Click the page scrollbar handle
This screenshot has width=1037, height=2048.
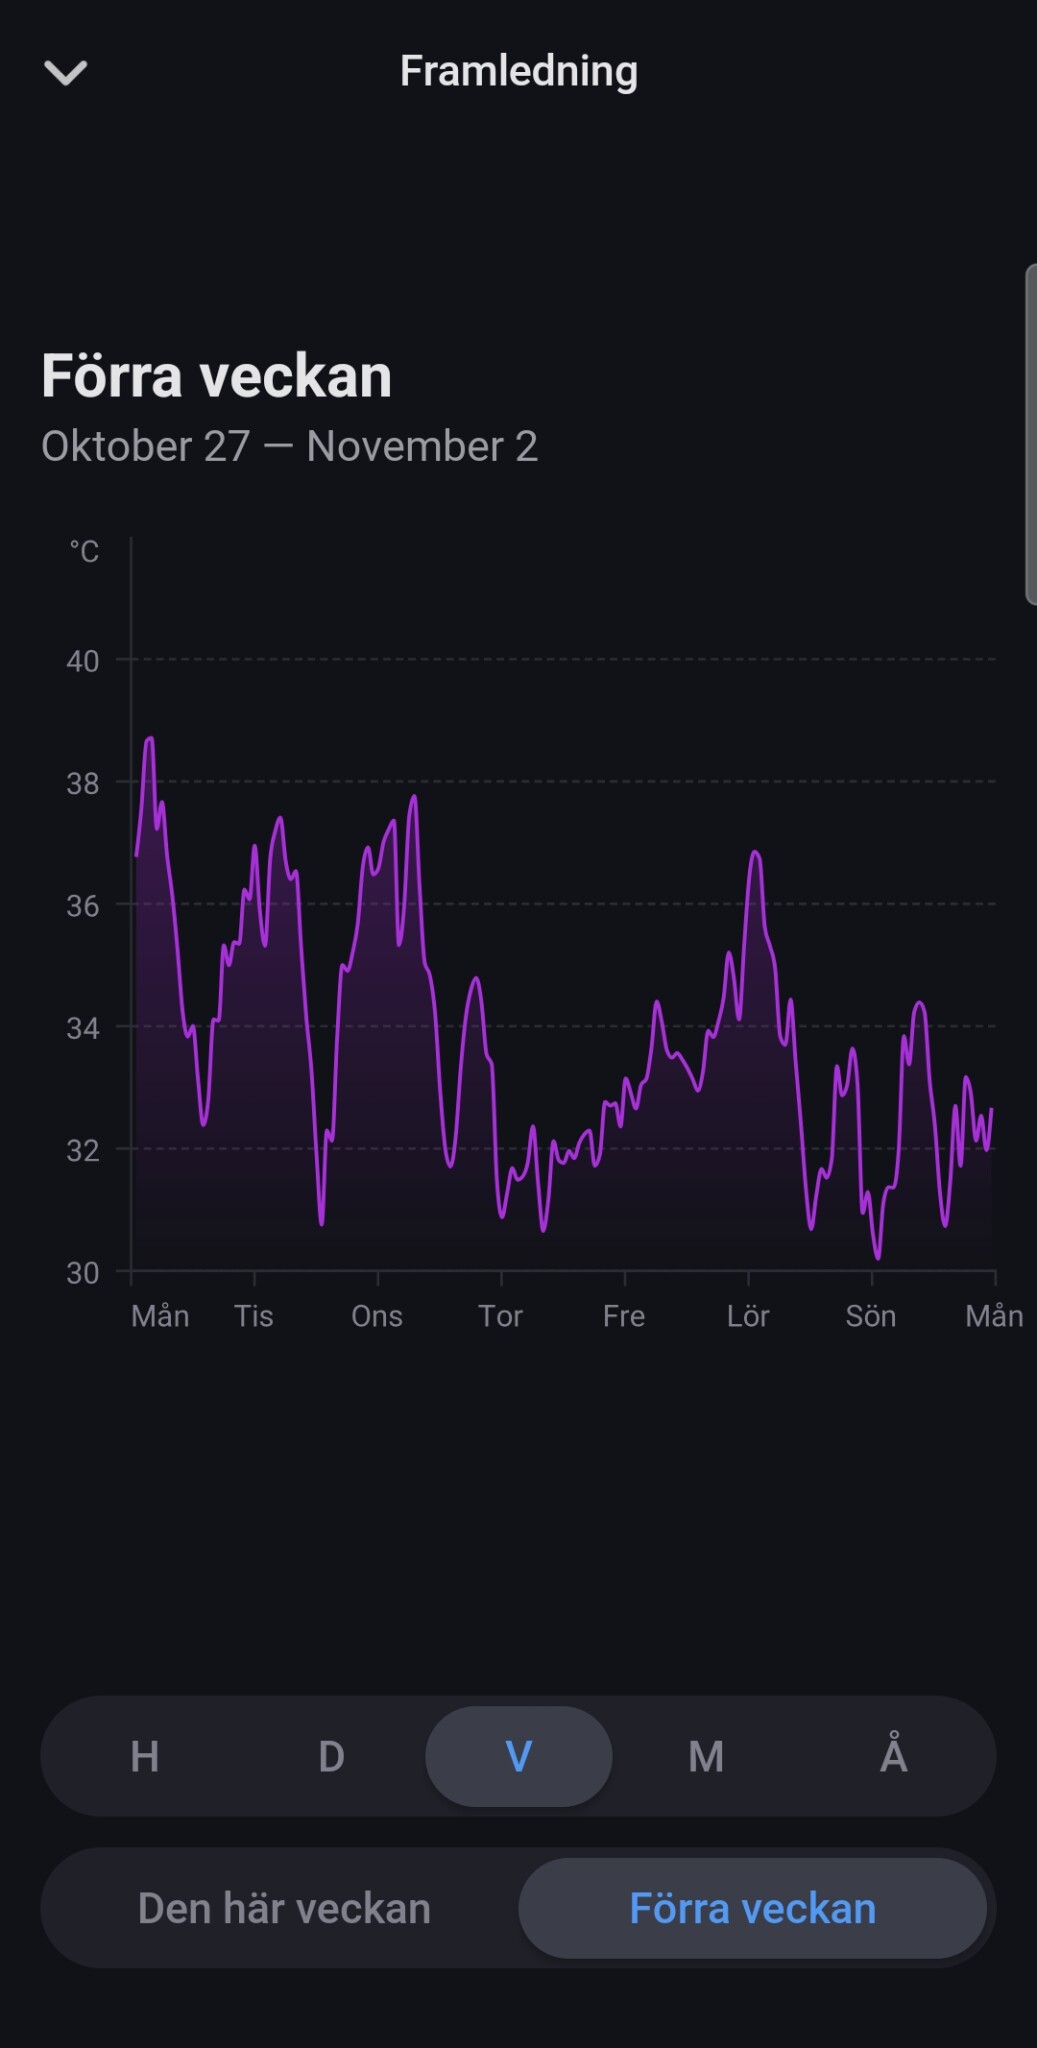tap(1031, 435)
